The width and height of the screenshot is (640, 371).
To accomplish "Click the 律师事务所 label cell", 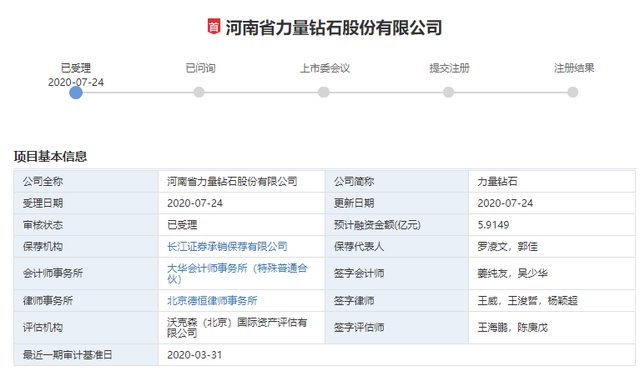I will pyautogui.click(x=86, y=301).
